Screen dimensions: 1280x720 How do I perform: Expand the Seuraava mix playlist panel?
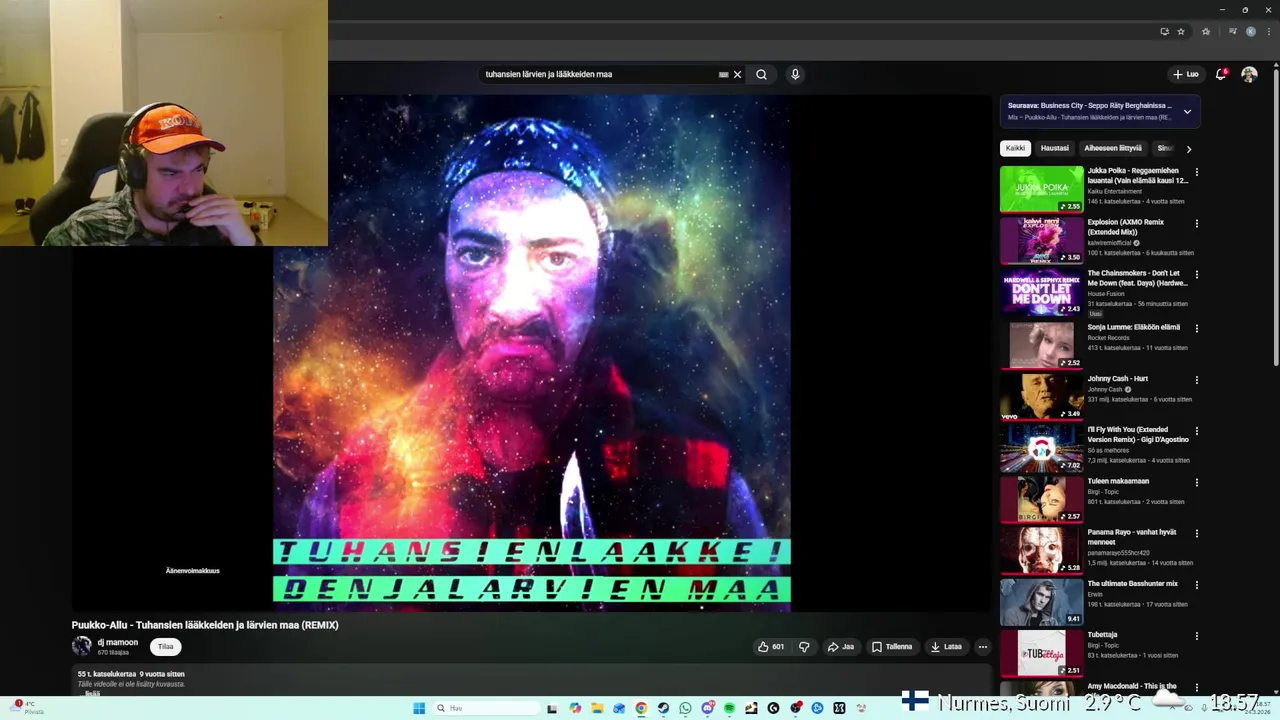click(x=1187, y=111)
